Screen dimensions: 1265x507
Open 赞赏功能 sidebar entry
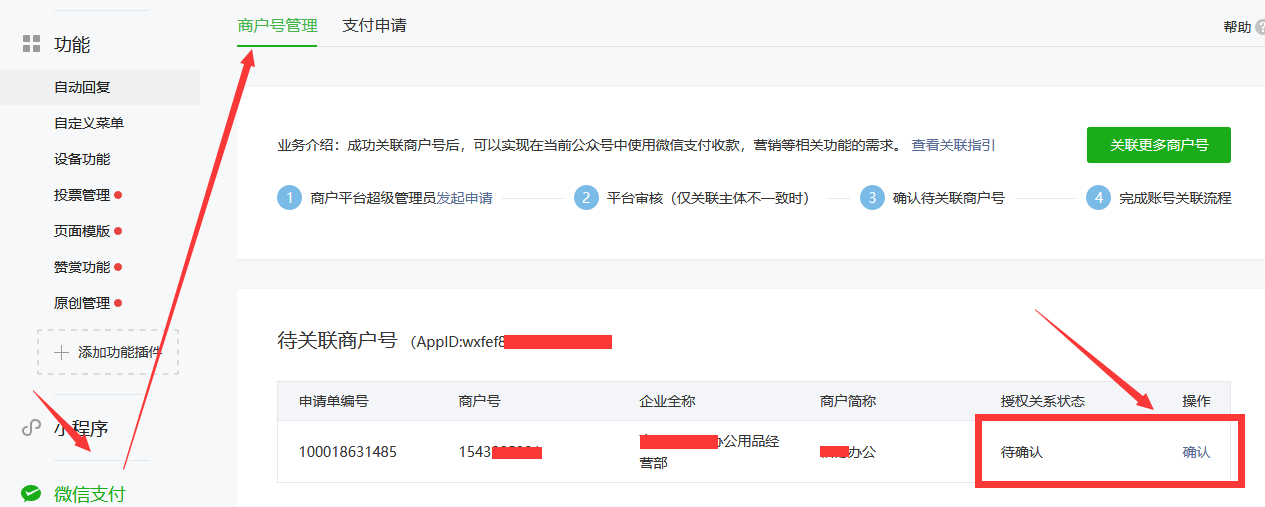coord(82,267)
